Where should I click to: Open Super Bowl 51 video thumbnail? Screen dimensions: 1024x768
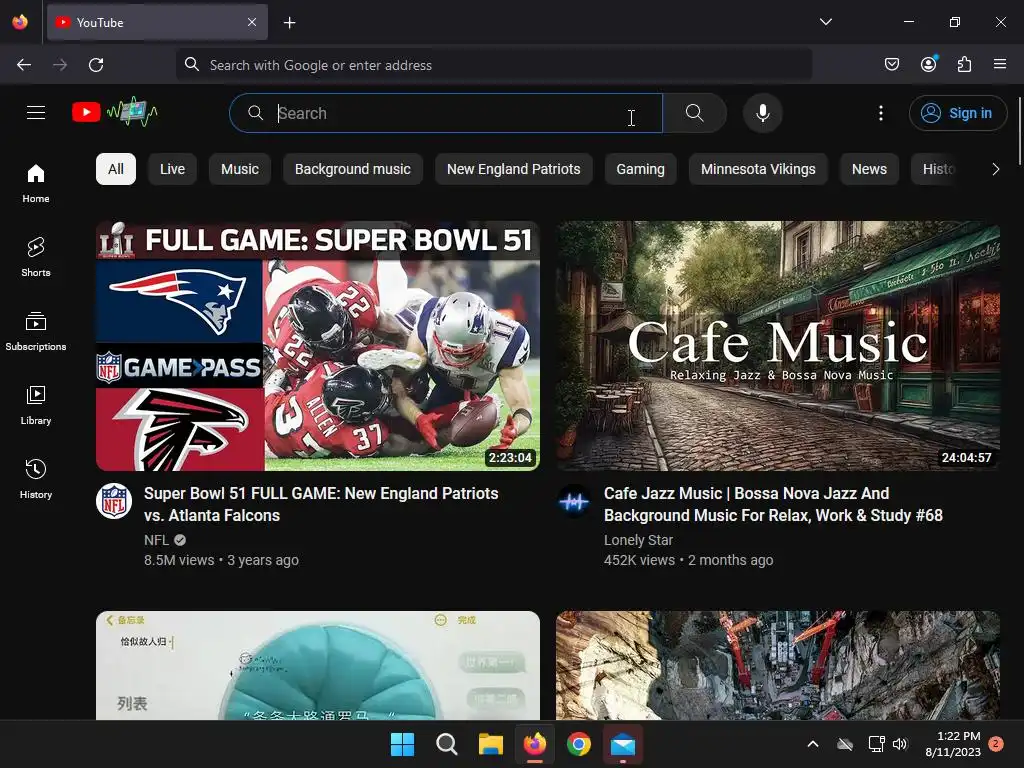(x=318, y=346)
